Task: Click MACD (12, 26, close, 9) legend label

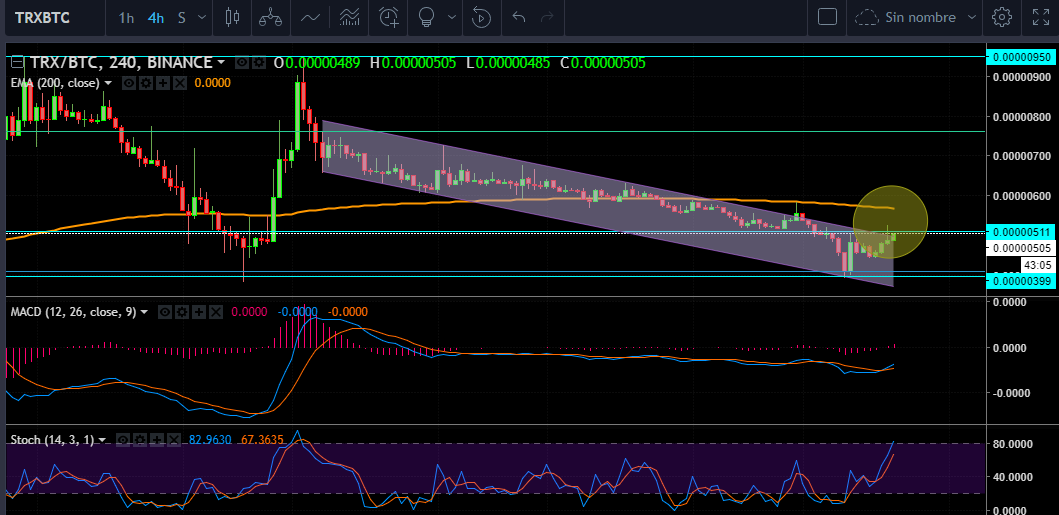Action: click(x=73, y=312)
